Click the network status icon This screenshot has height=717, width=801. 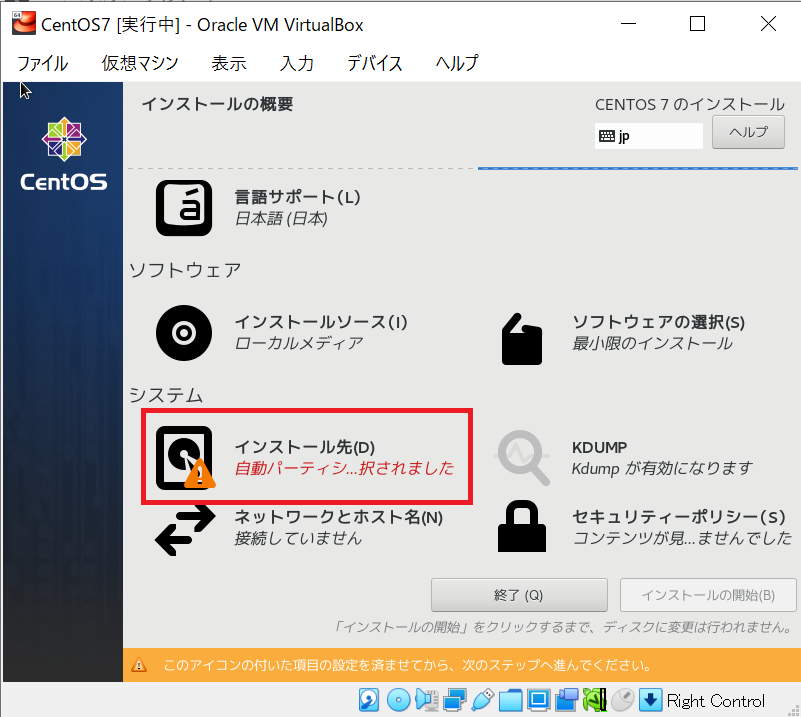[454, 700]
